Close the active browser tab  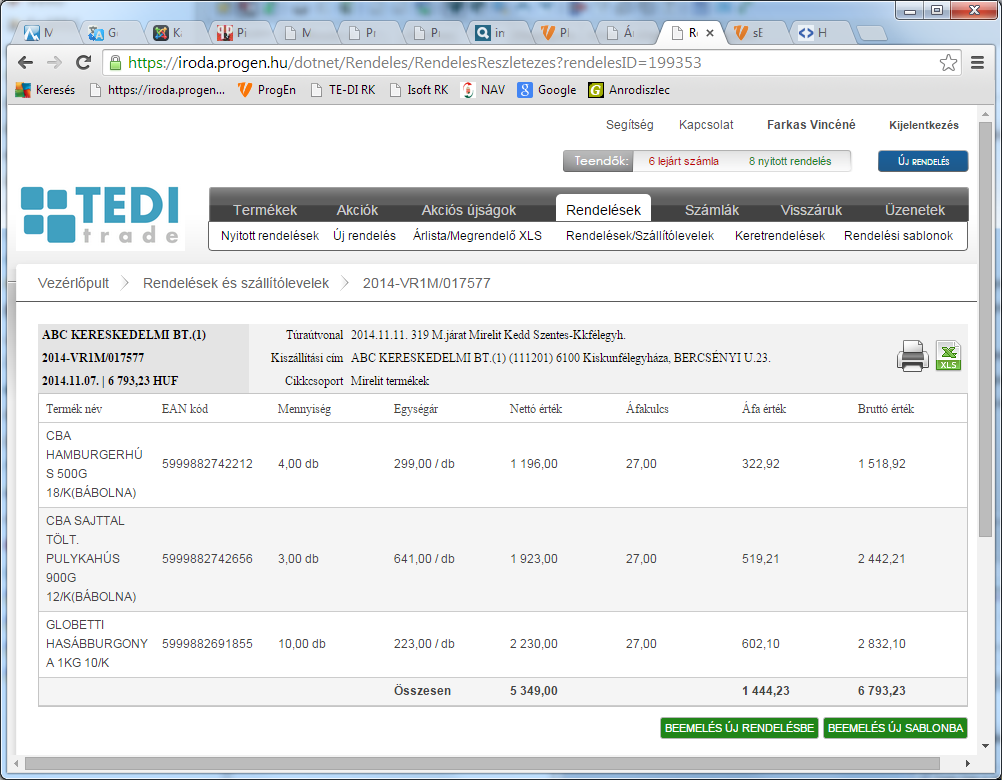click(709, 33)
